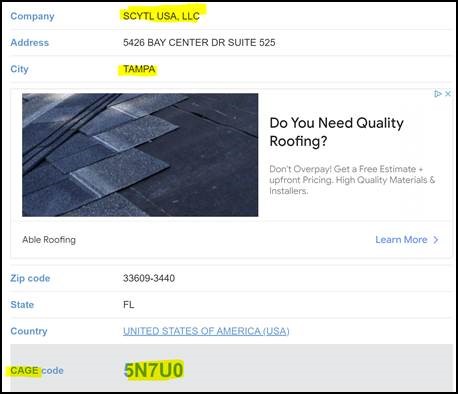Click the Learn More link
Screen dimensions: 458x394
click(x=401, y=240)
